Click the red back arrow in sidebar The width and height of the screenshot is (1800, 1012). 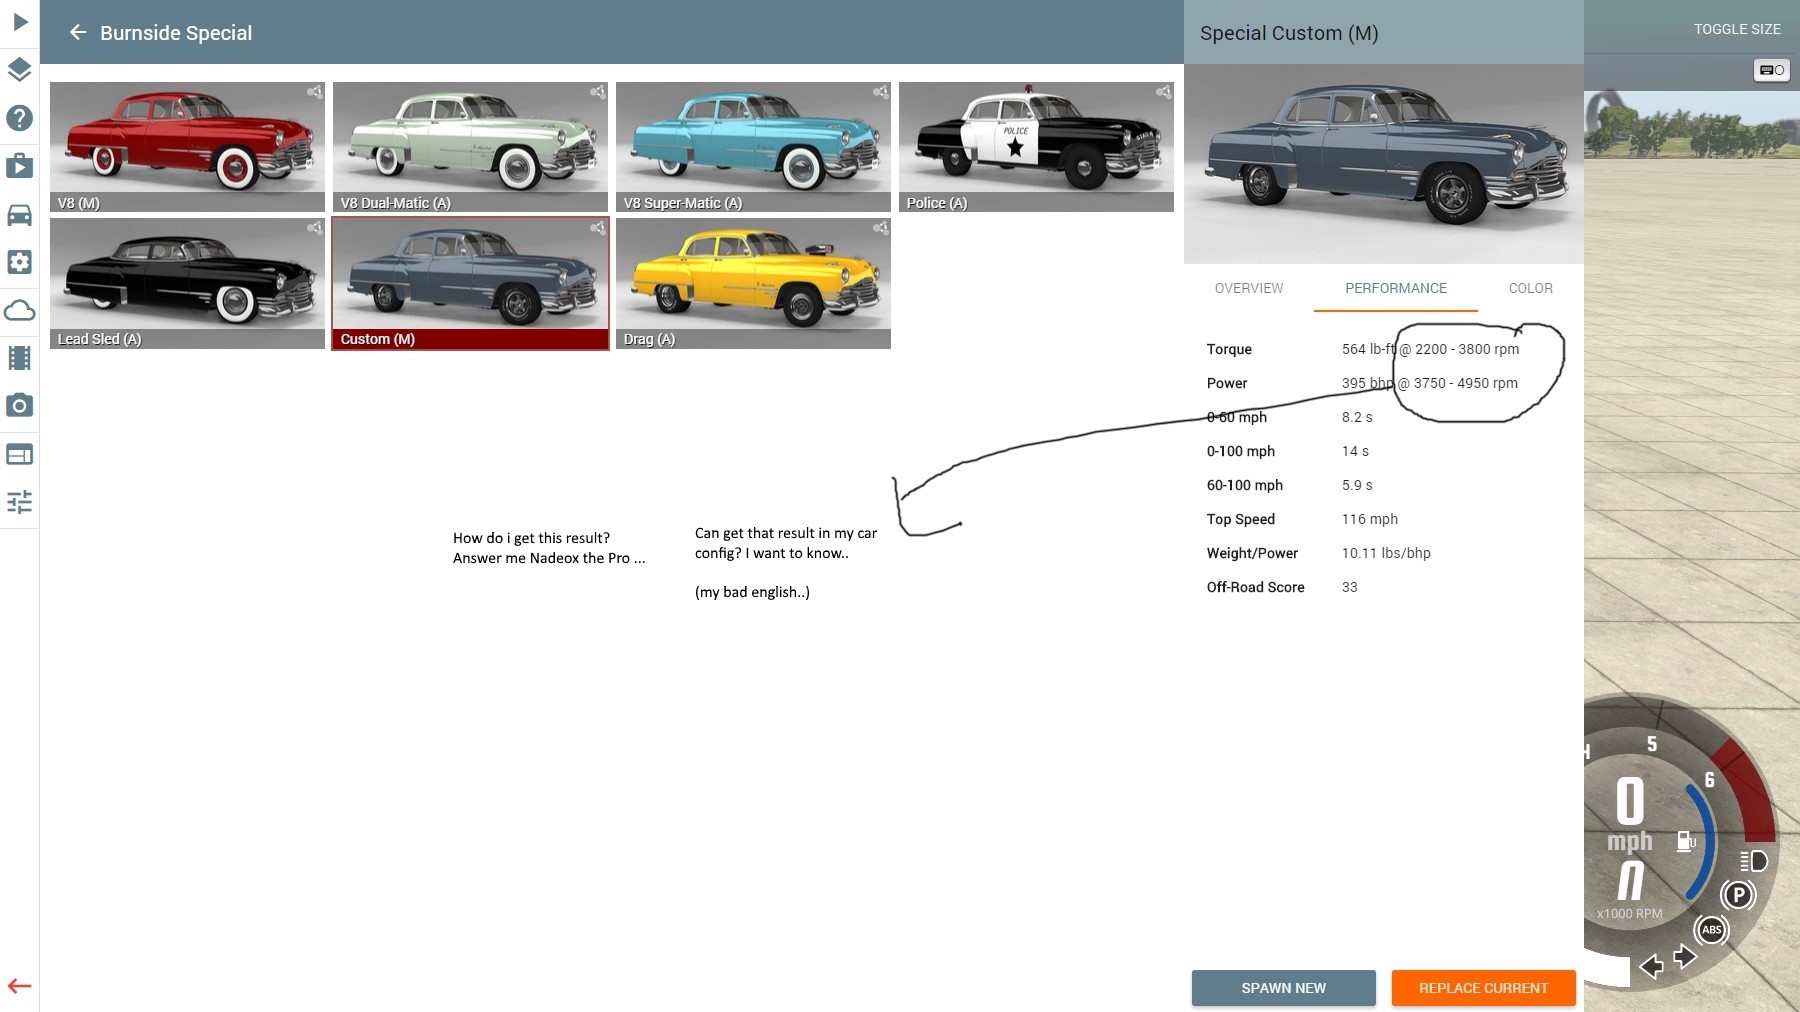click(x=19, y=986)
